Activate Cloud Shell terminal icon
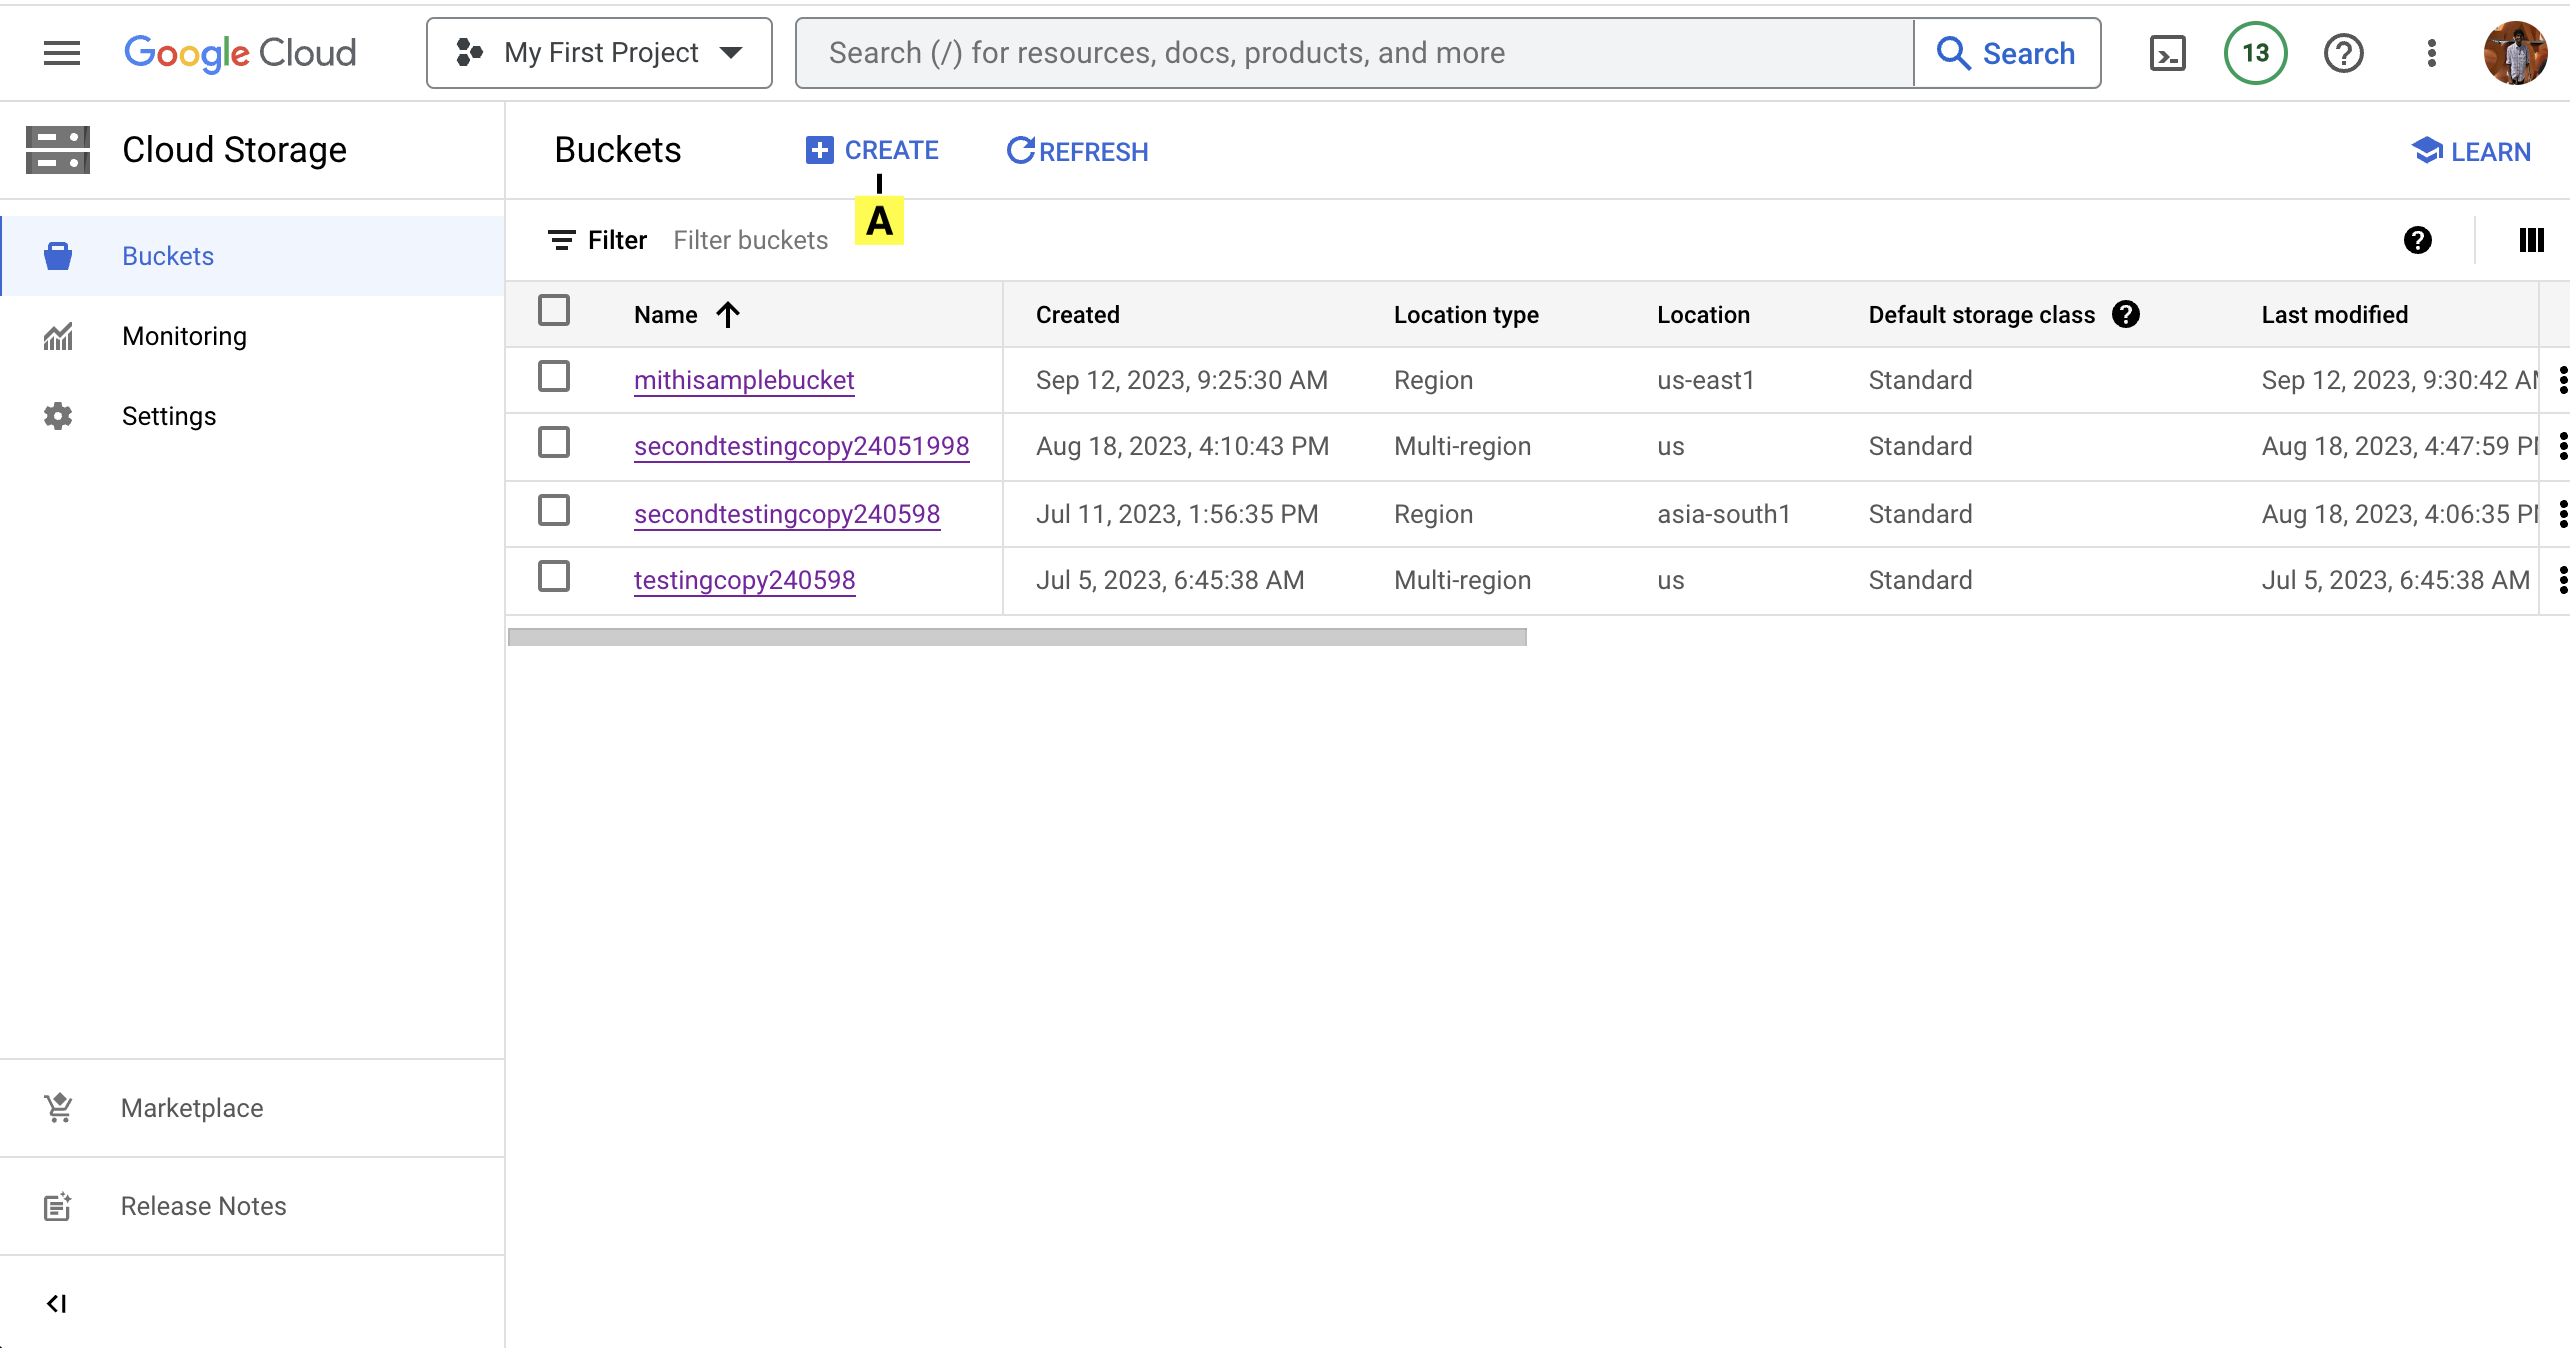The image size is (2570, 1348). click(x=2167, y=53)
